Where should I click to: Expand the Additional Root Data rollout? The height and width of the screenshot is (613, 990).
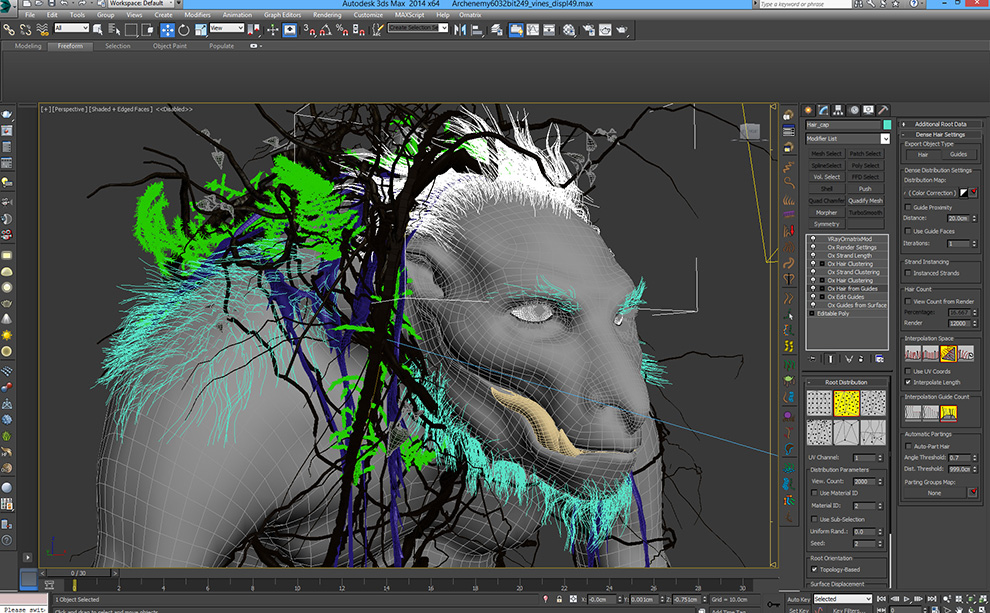point(940,124)
